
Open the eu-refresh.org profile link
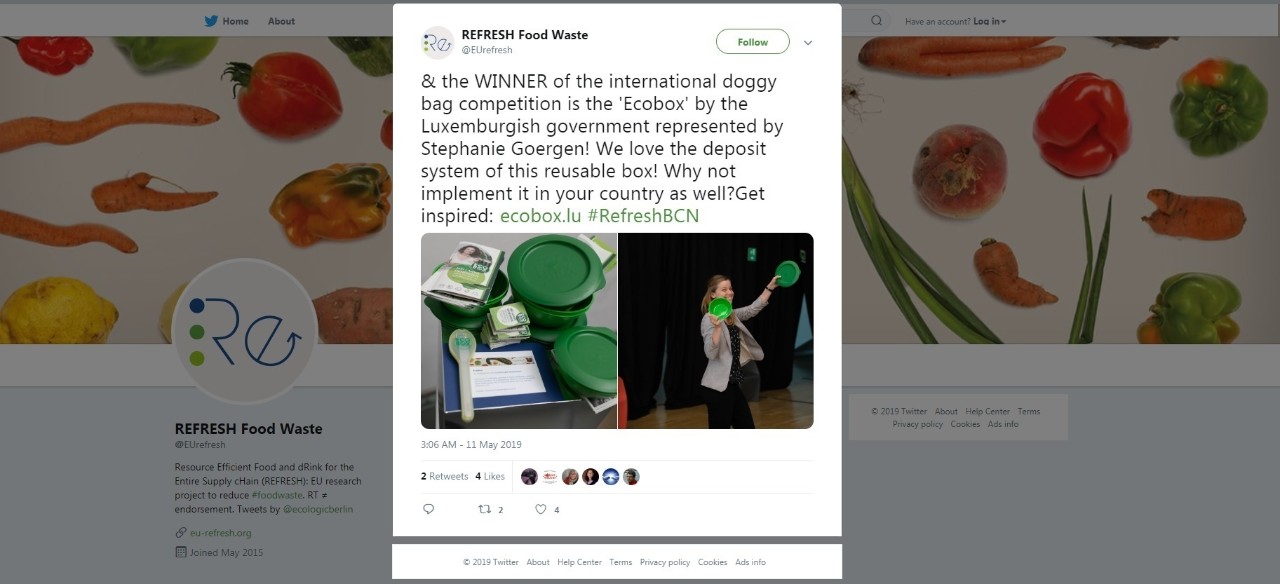(x=221, y=533)
